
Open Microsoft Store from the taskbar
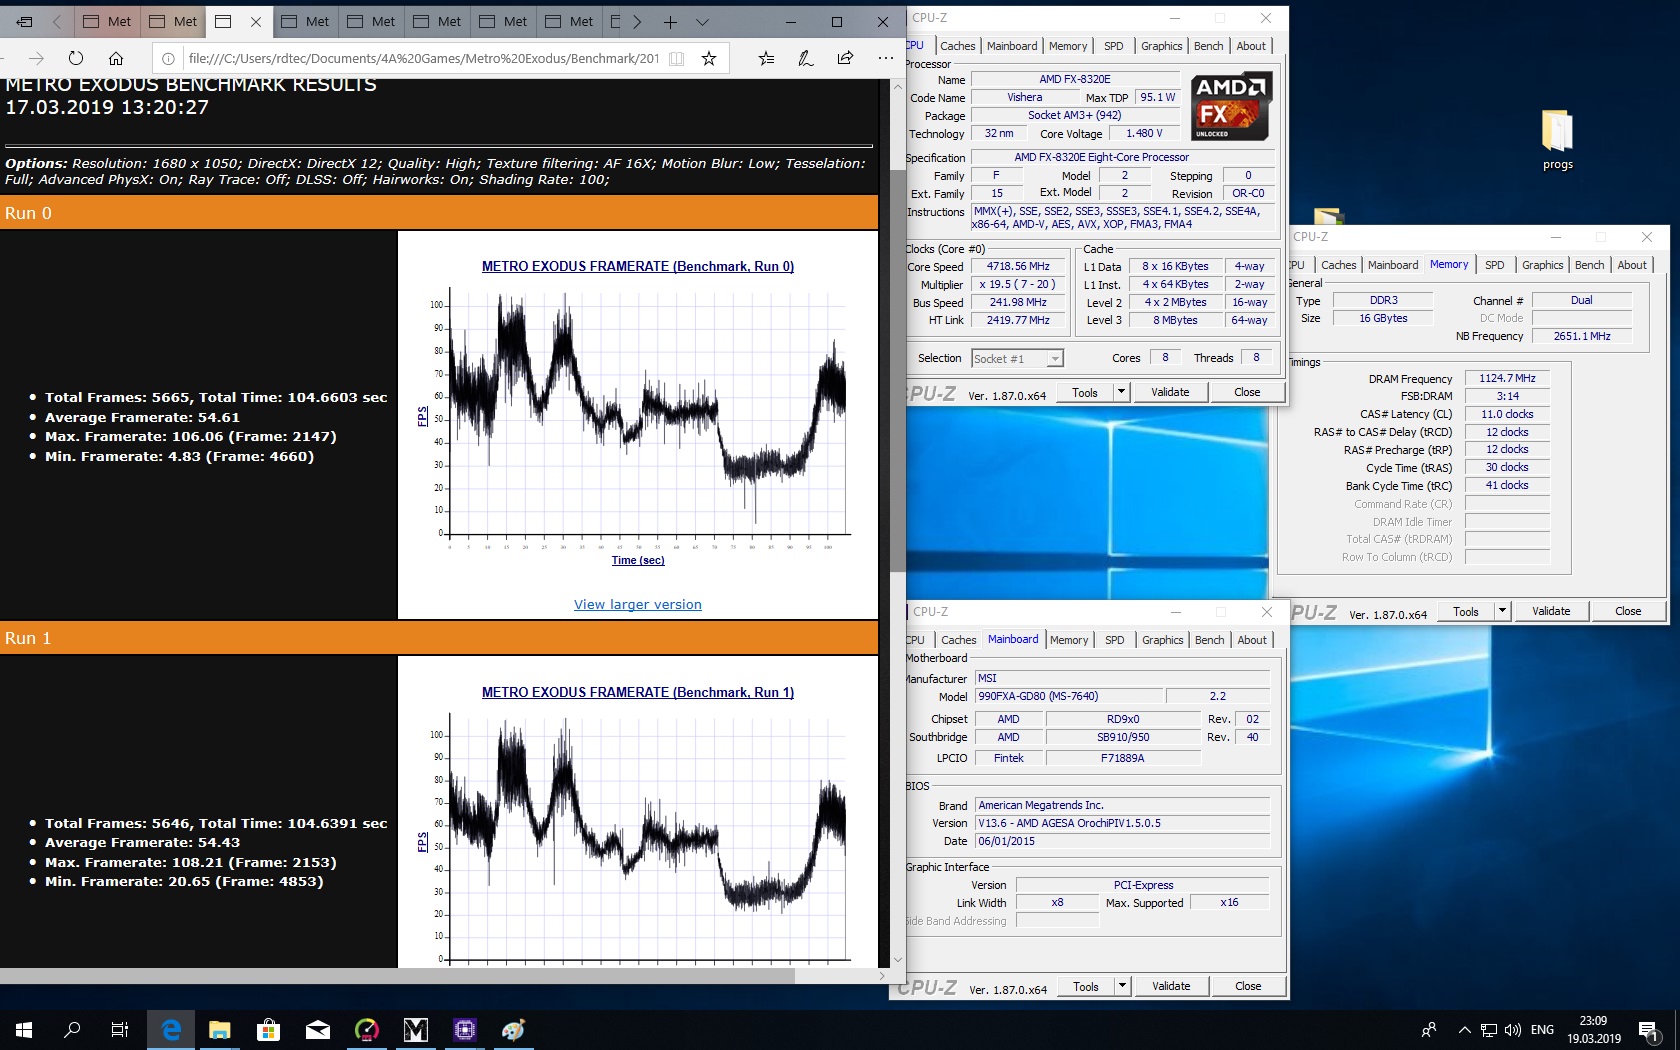[x=268, y=1029]
